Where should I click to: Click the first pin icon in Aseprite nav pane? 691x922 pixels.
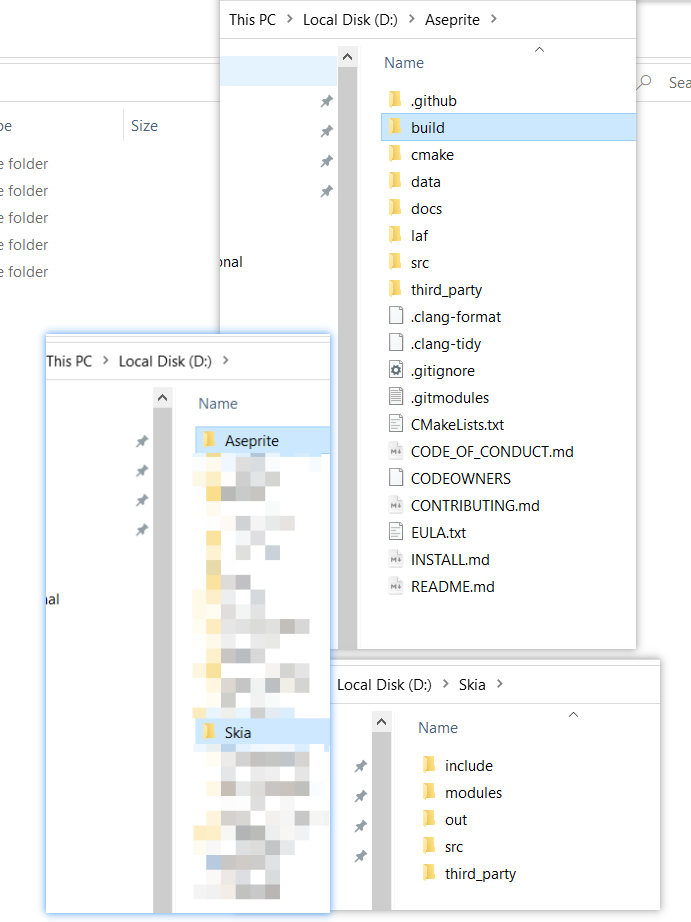click(x=326, y=101)
